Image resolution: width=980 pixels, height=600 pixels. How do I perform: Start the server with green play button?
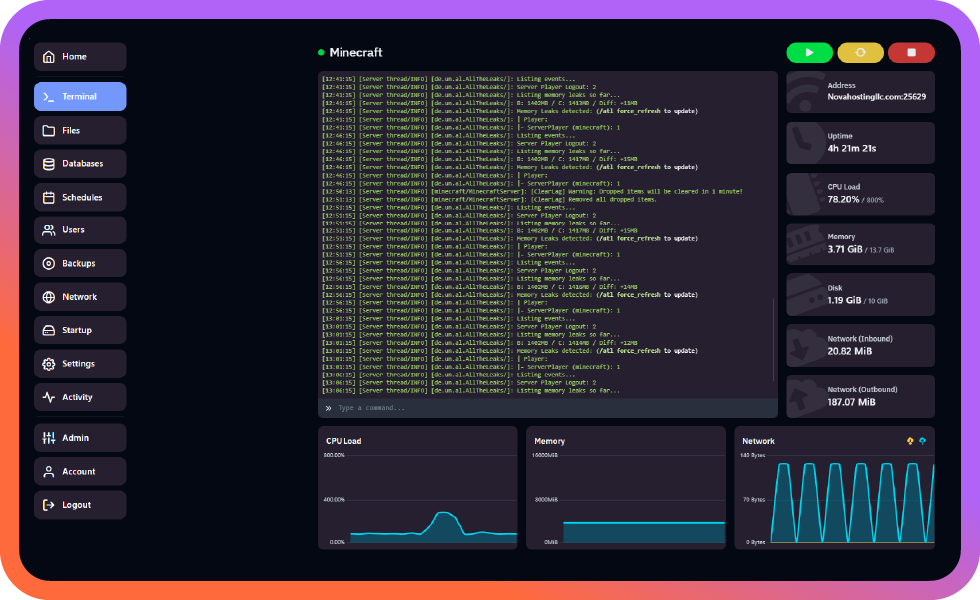[809, 52]
